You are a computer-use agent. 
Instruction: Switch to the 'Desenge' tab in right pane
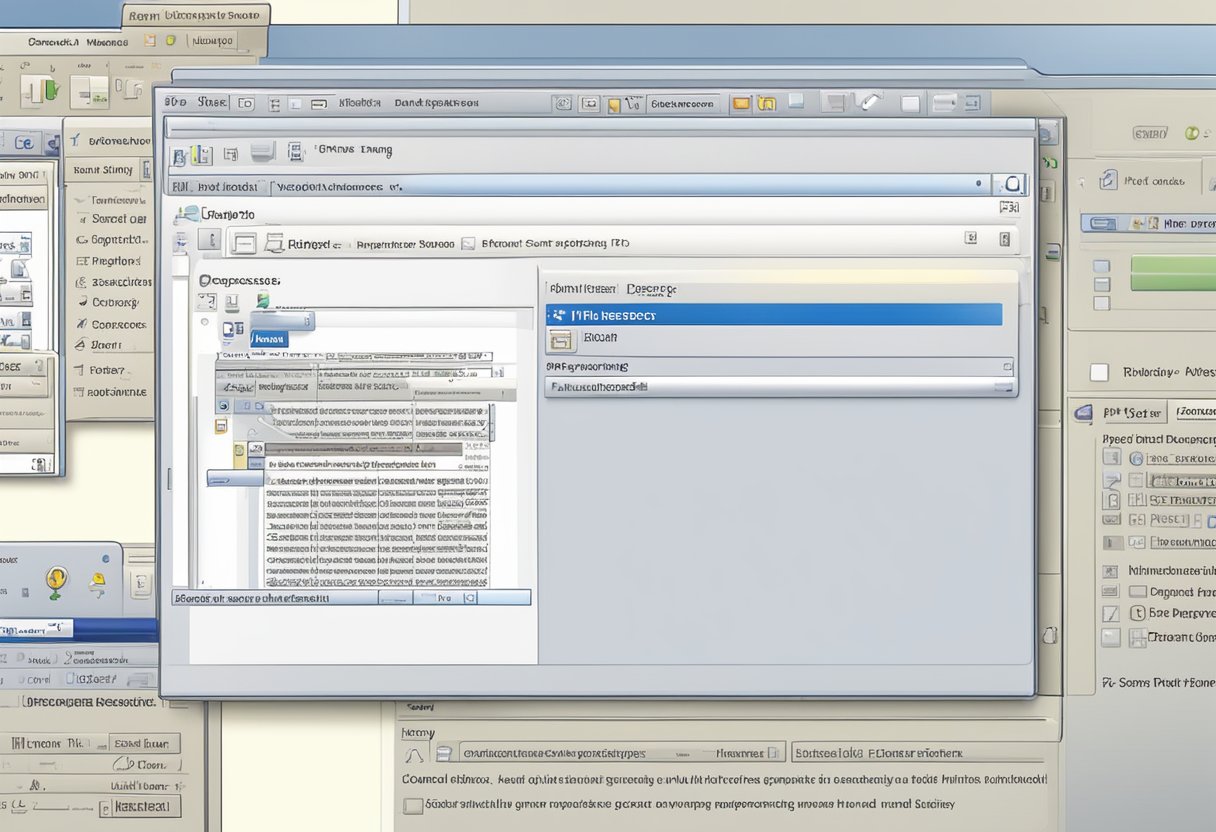tap(651, 289)
